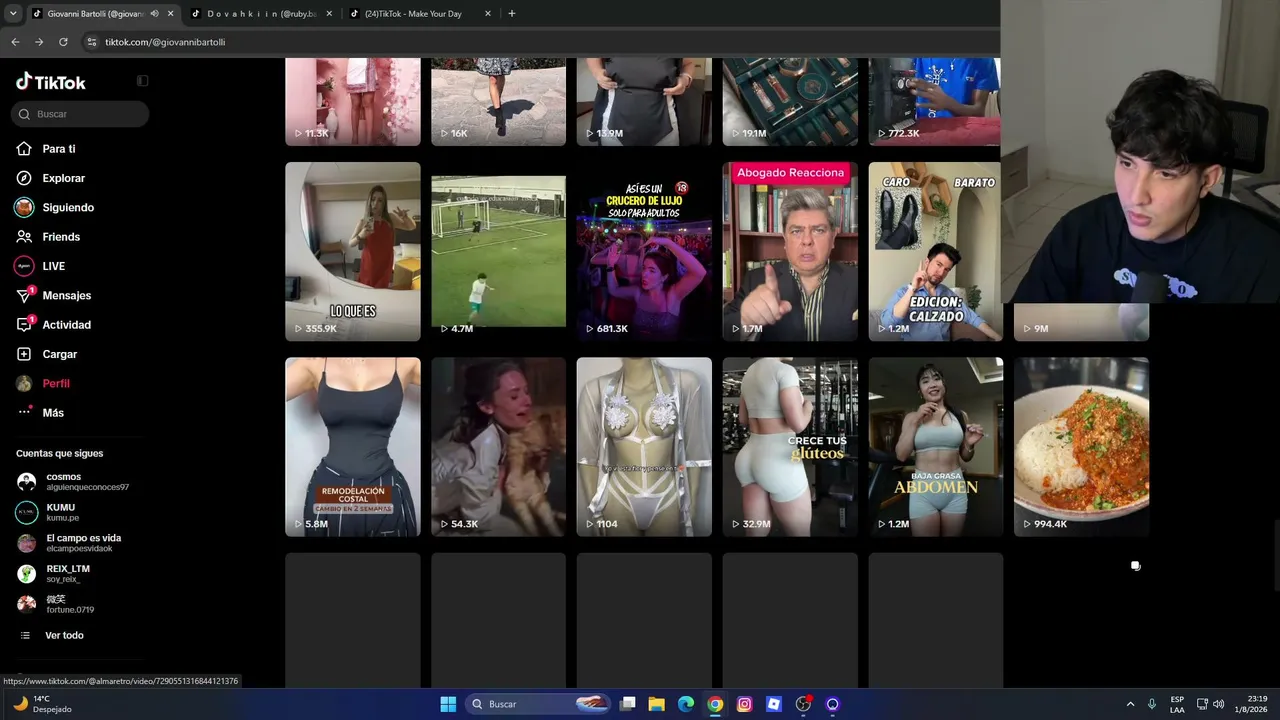
Task: Close the Giovanni Bartolli tab
Action: 170,14
